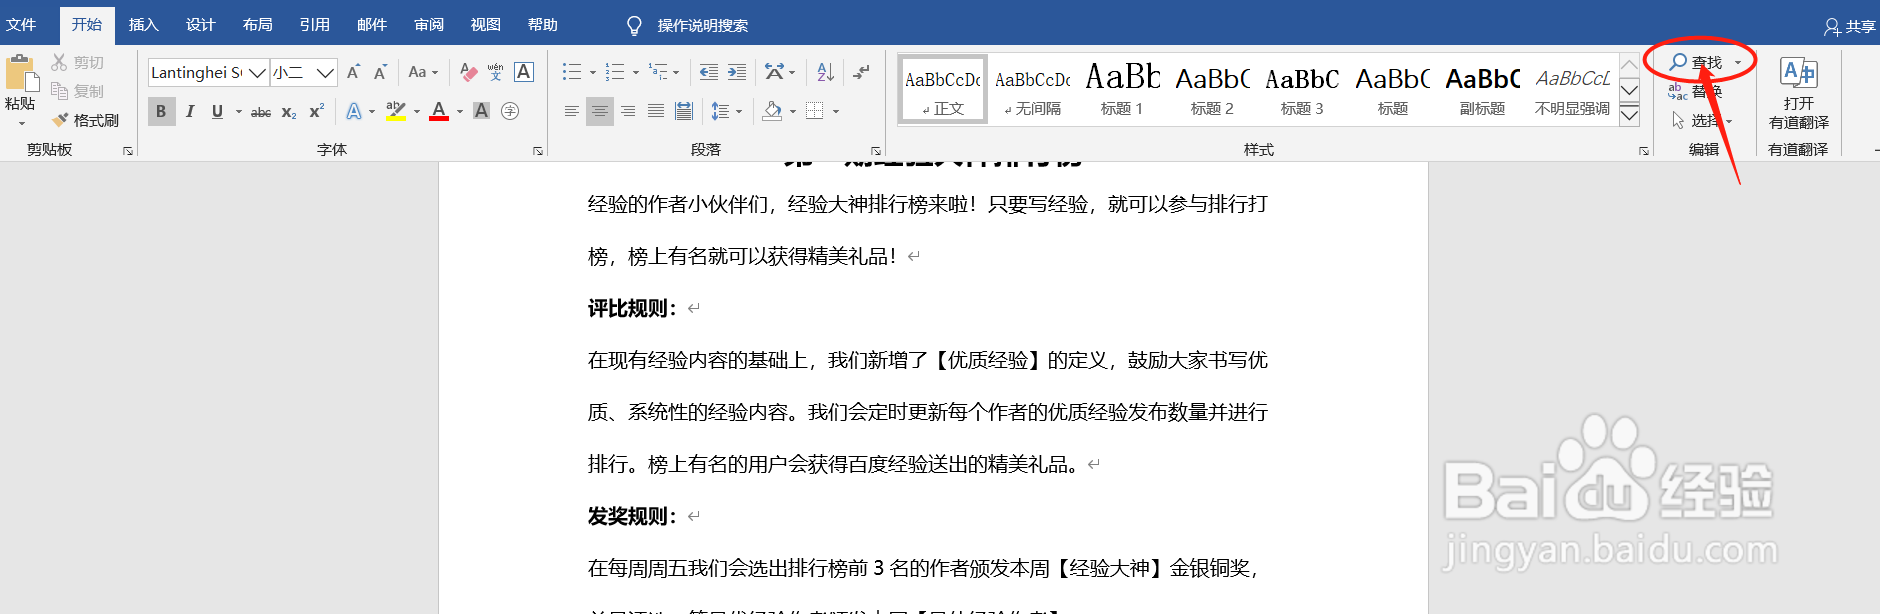Center the paragraph text

599,111
